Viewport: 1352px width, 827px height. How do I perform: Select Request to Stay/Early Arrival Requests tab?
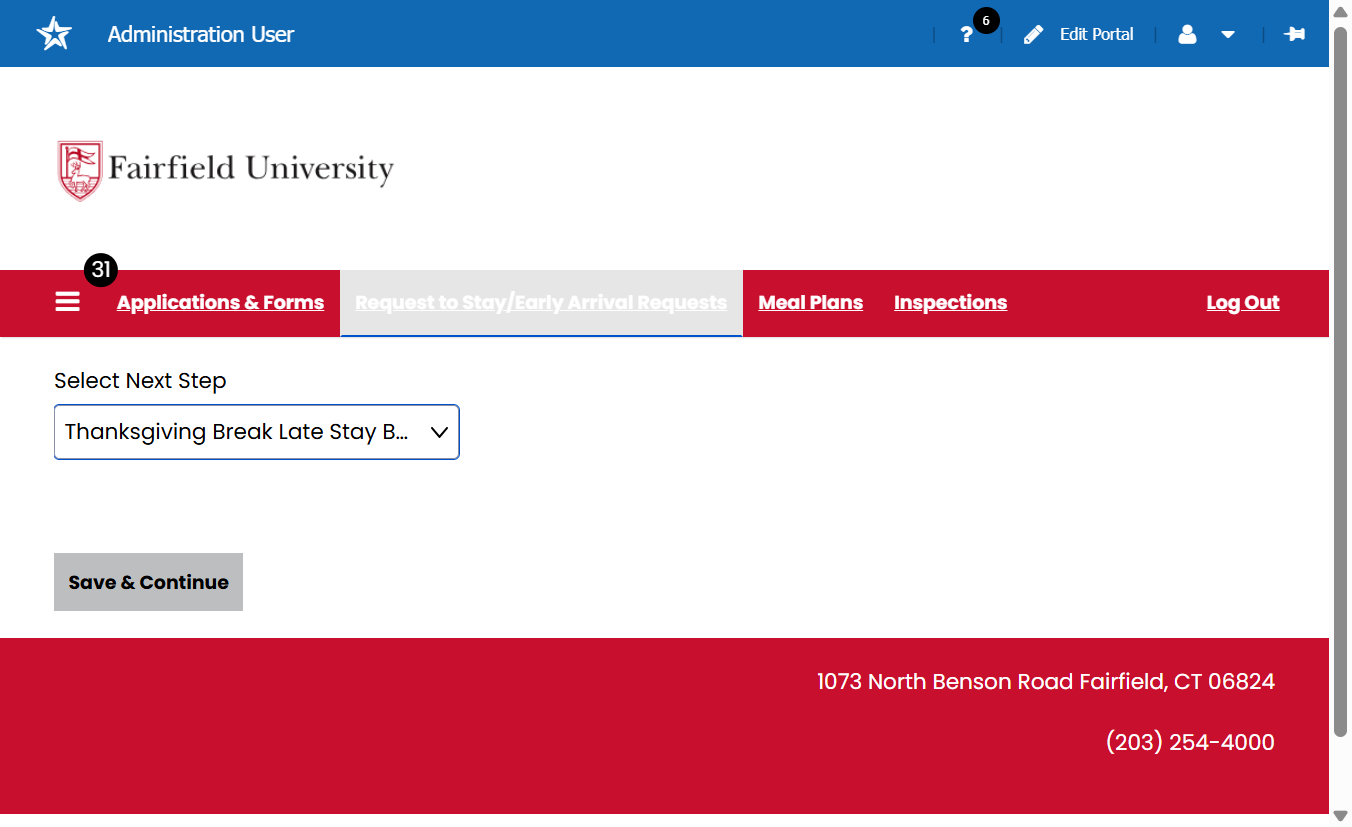(x=541, y=303)
